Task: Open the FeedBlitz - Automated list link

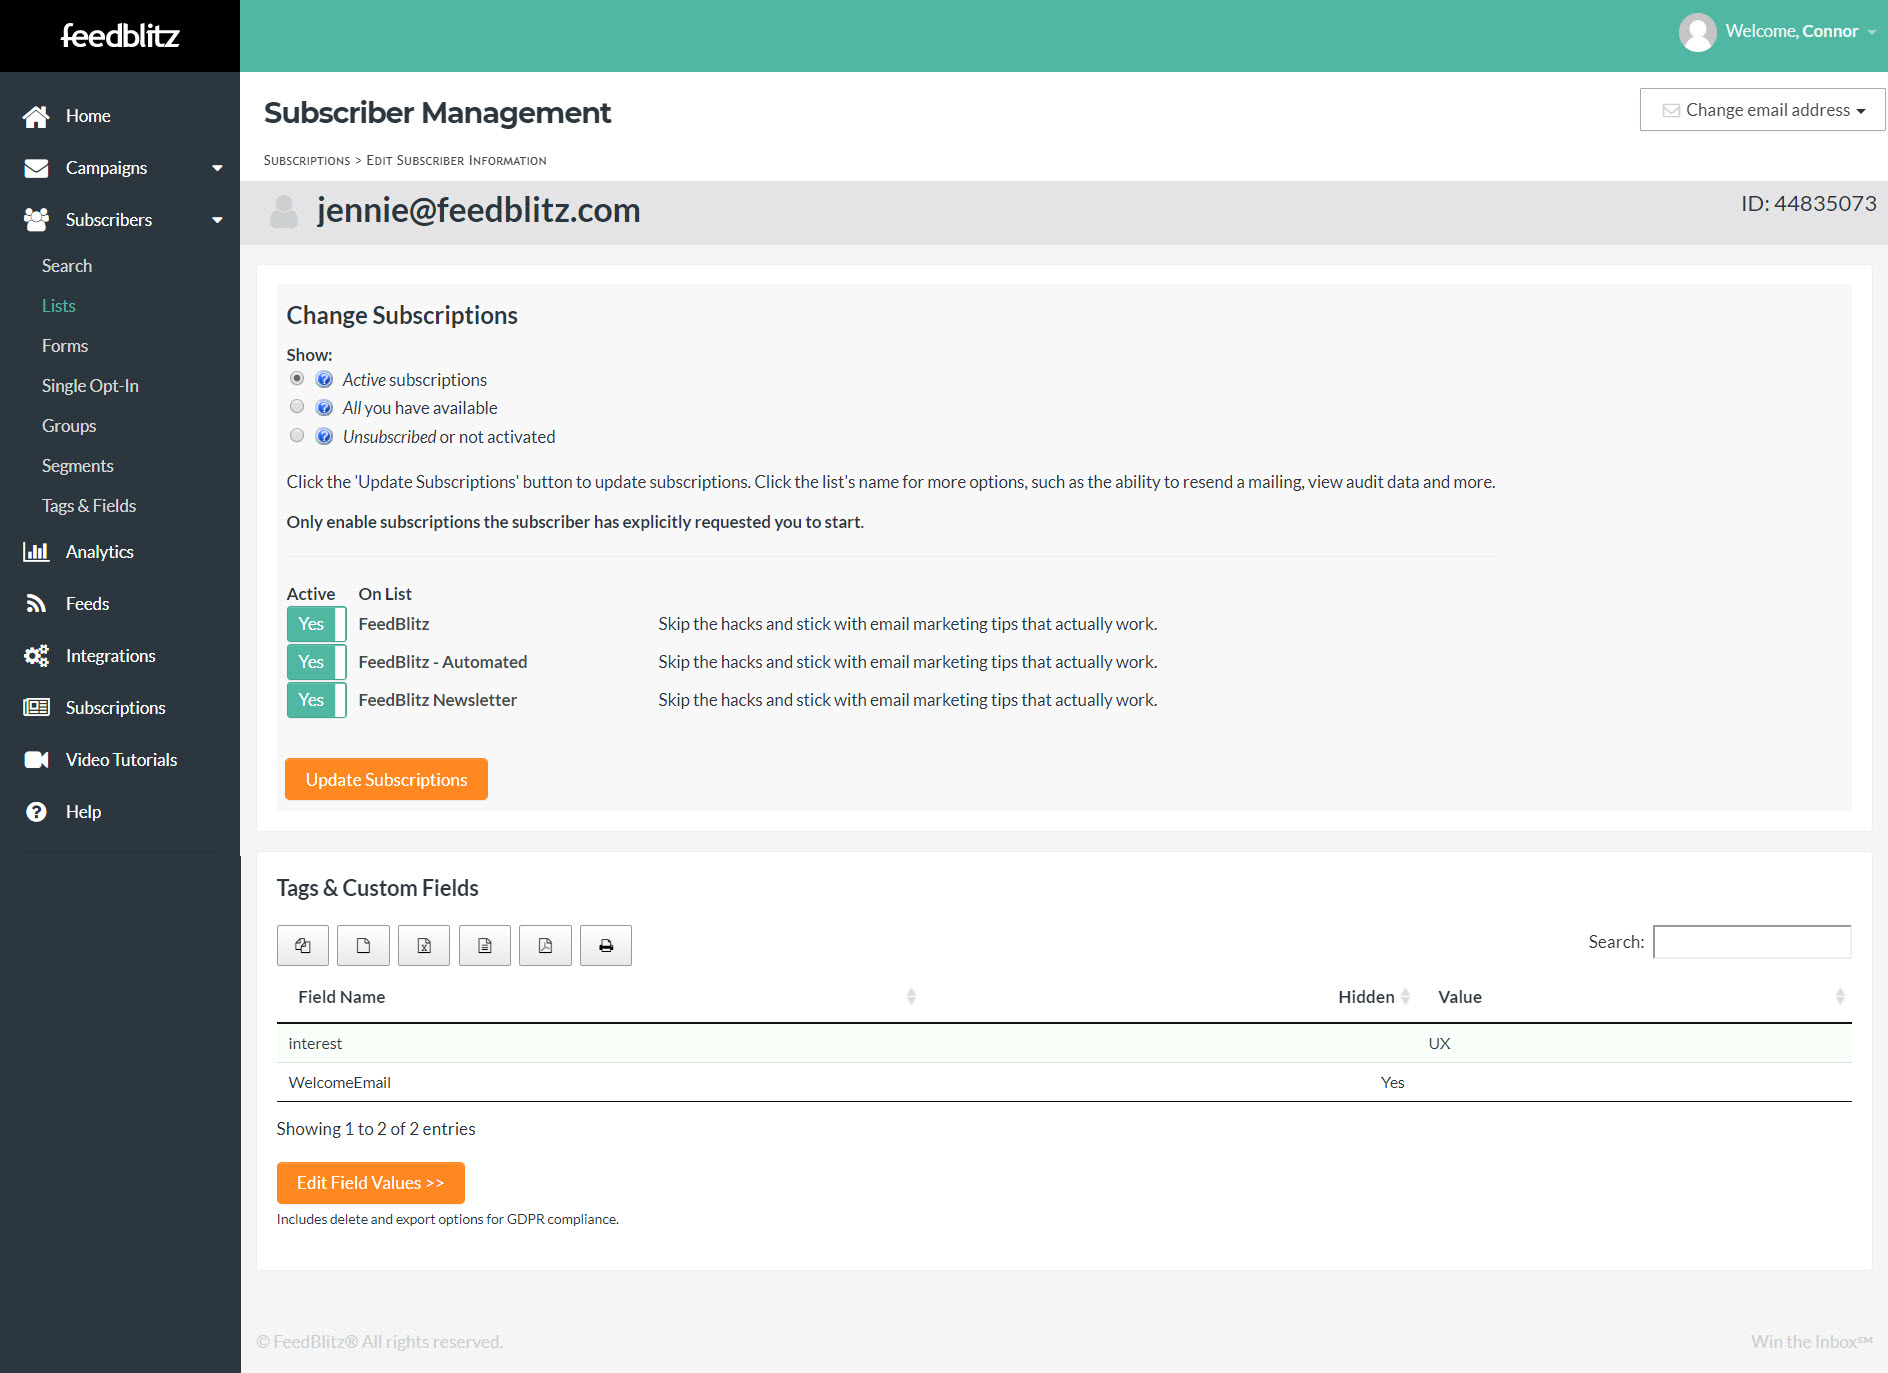Action: pyautogui.click(x=443, y=662)
